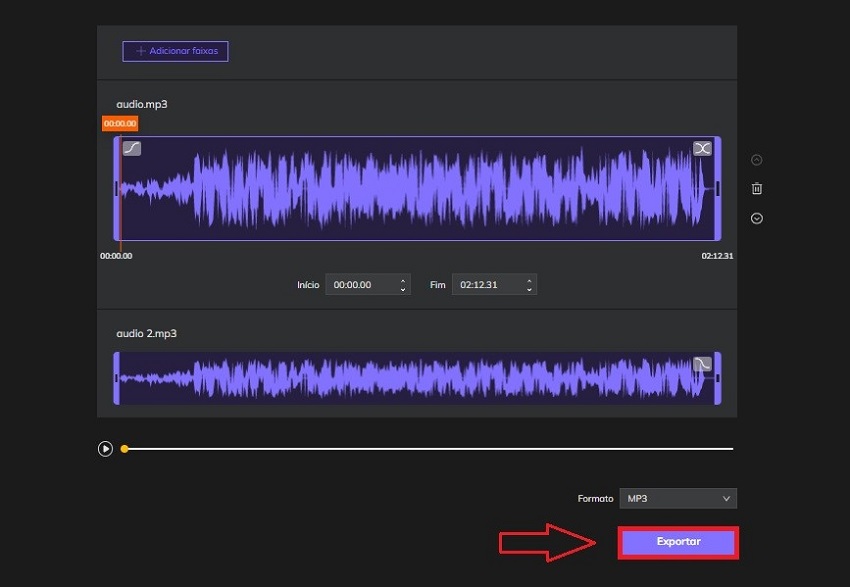The image size is (850, 587).
Task: Delete the track using the trash icon
Action: (757, 188)
